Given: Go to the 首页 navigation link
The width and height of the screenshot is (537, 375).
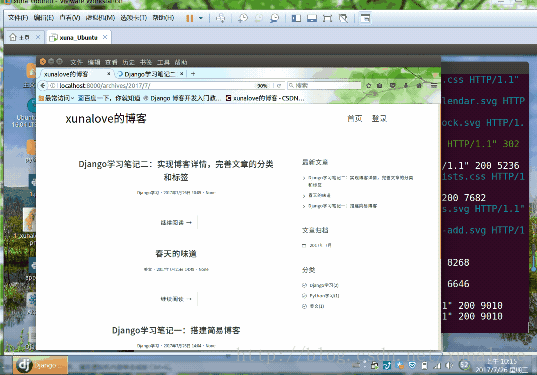Looking at the screenshot, I should tap(354, 118).
